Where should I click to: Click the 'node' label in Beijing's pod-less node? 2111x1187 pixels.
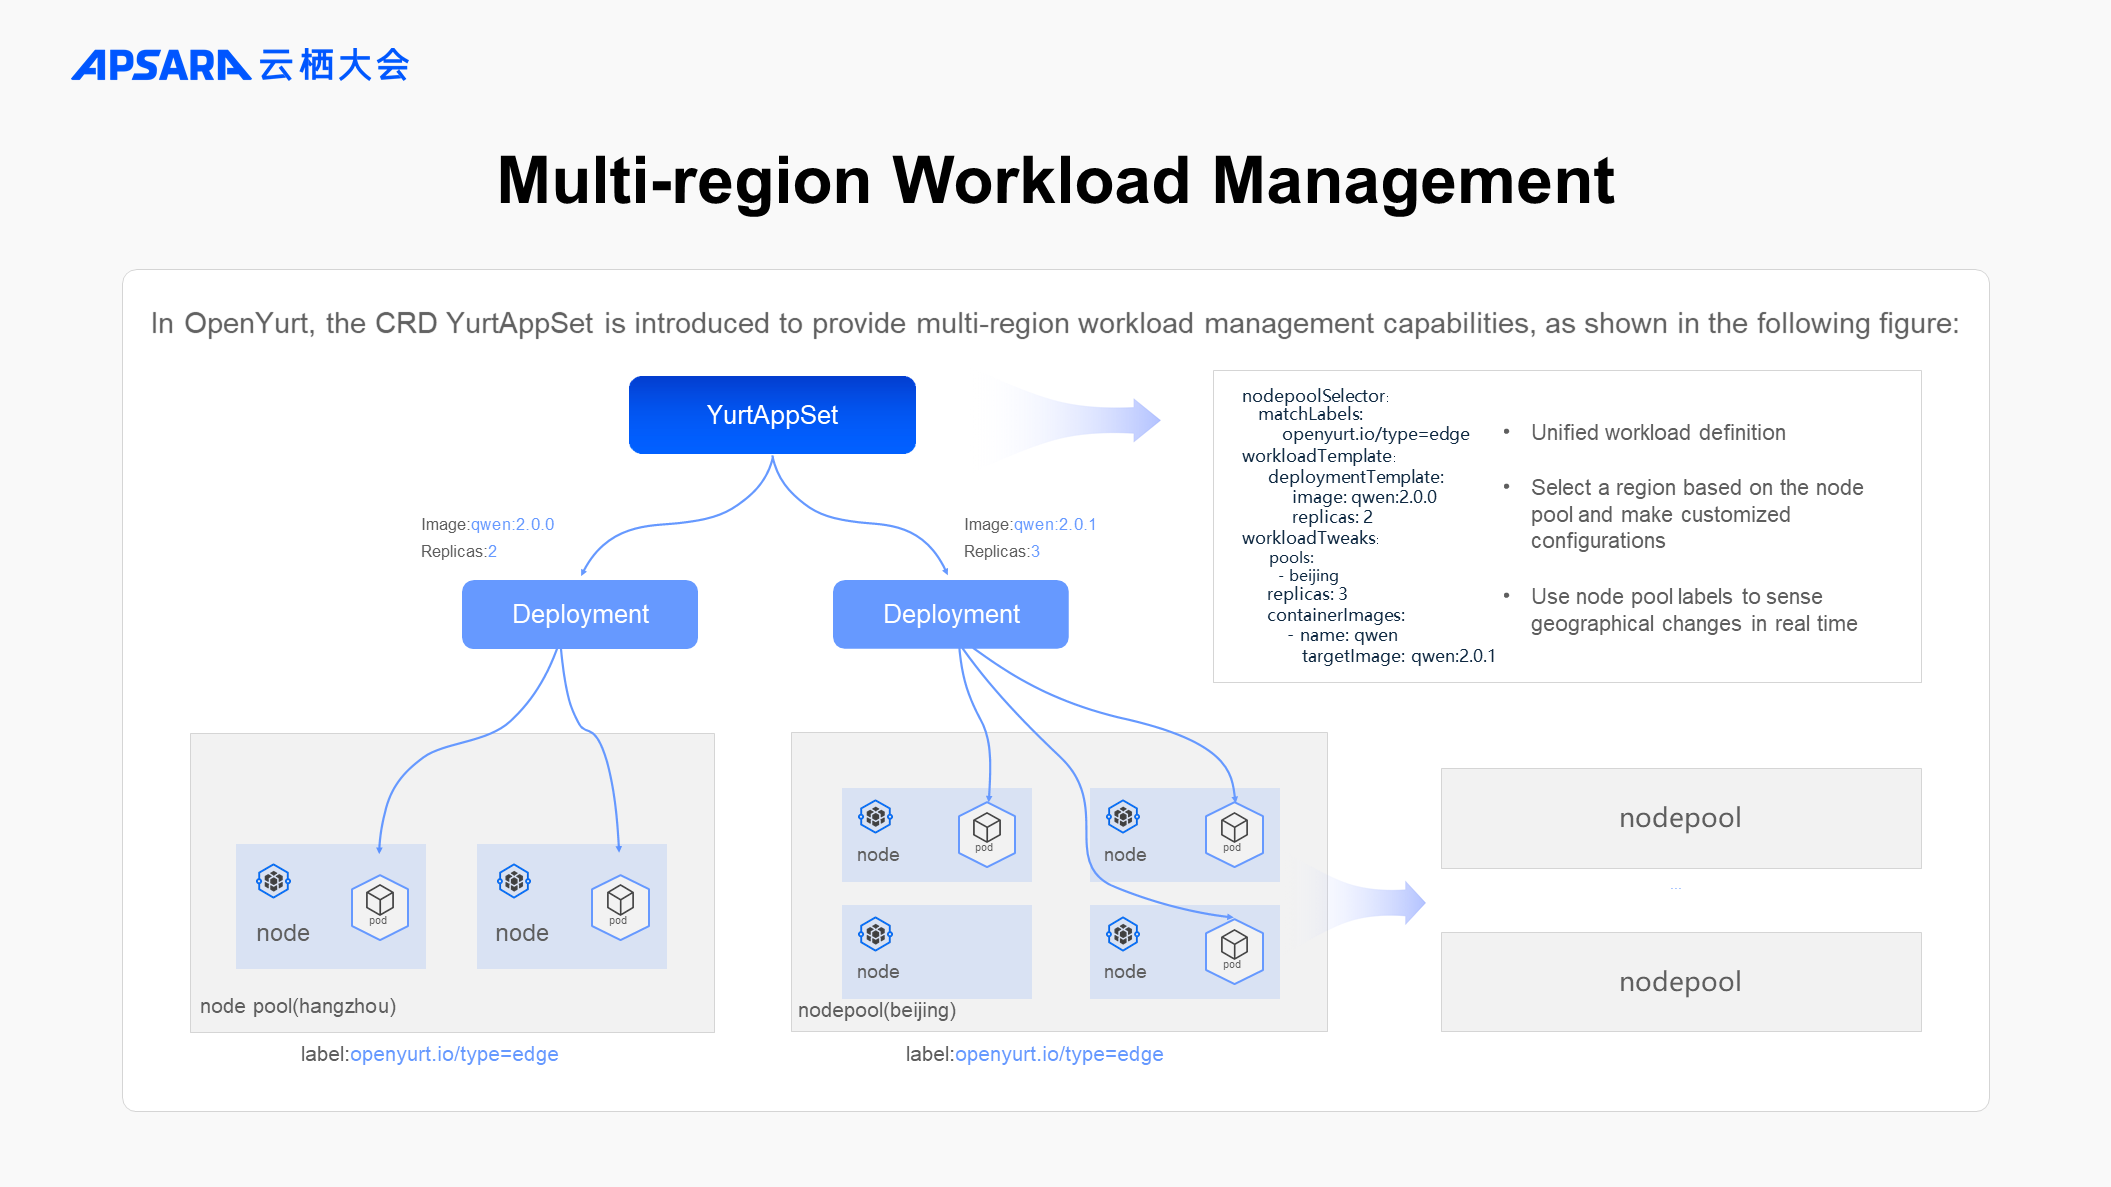[878, 972]
